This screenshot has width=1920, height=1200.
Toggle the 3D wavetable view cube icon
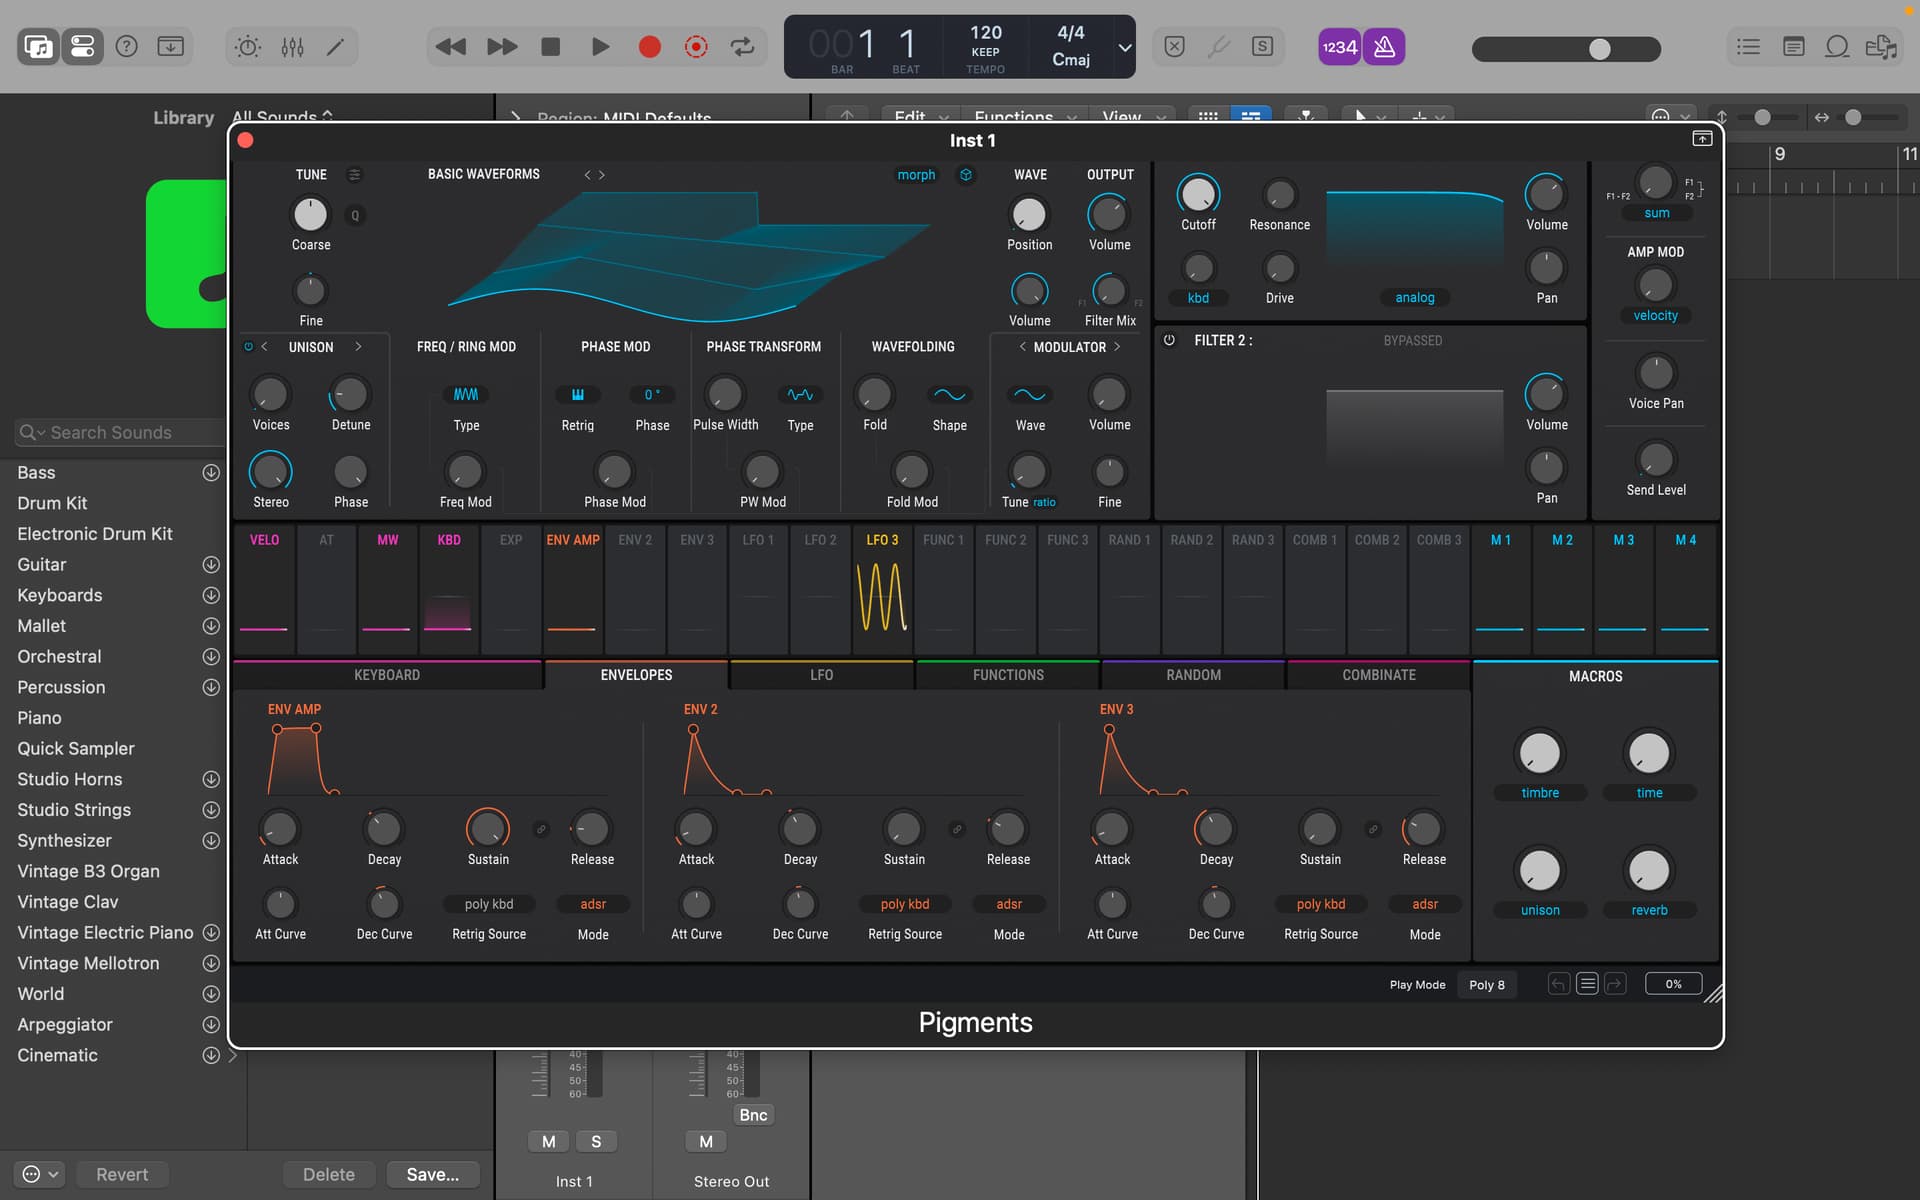click(x=966, y=175)
